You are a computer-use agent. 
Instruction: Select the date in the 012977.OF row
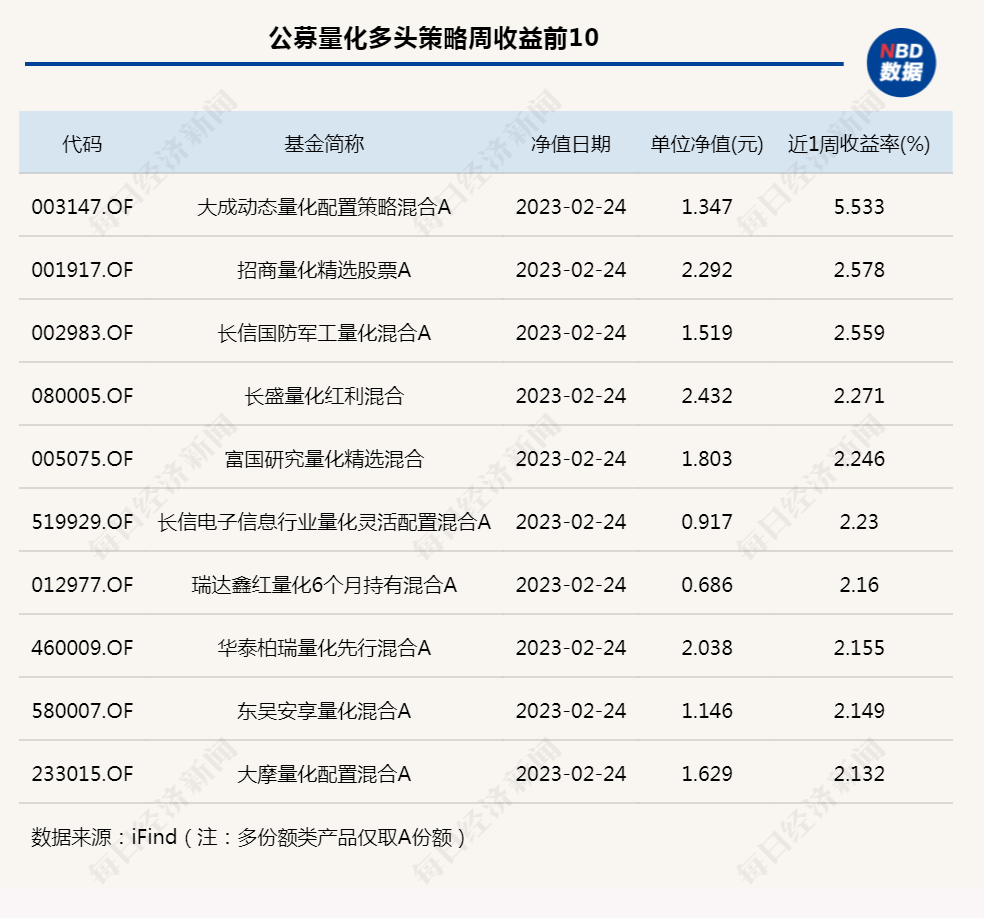click(x=571, y=585)
